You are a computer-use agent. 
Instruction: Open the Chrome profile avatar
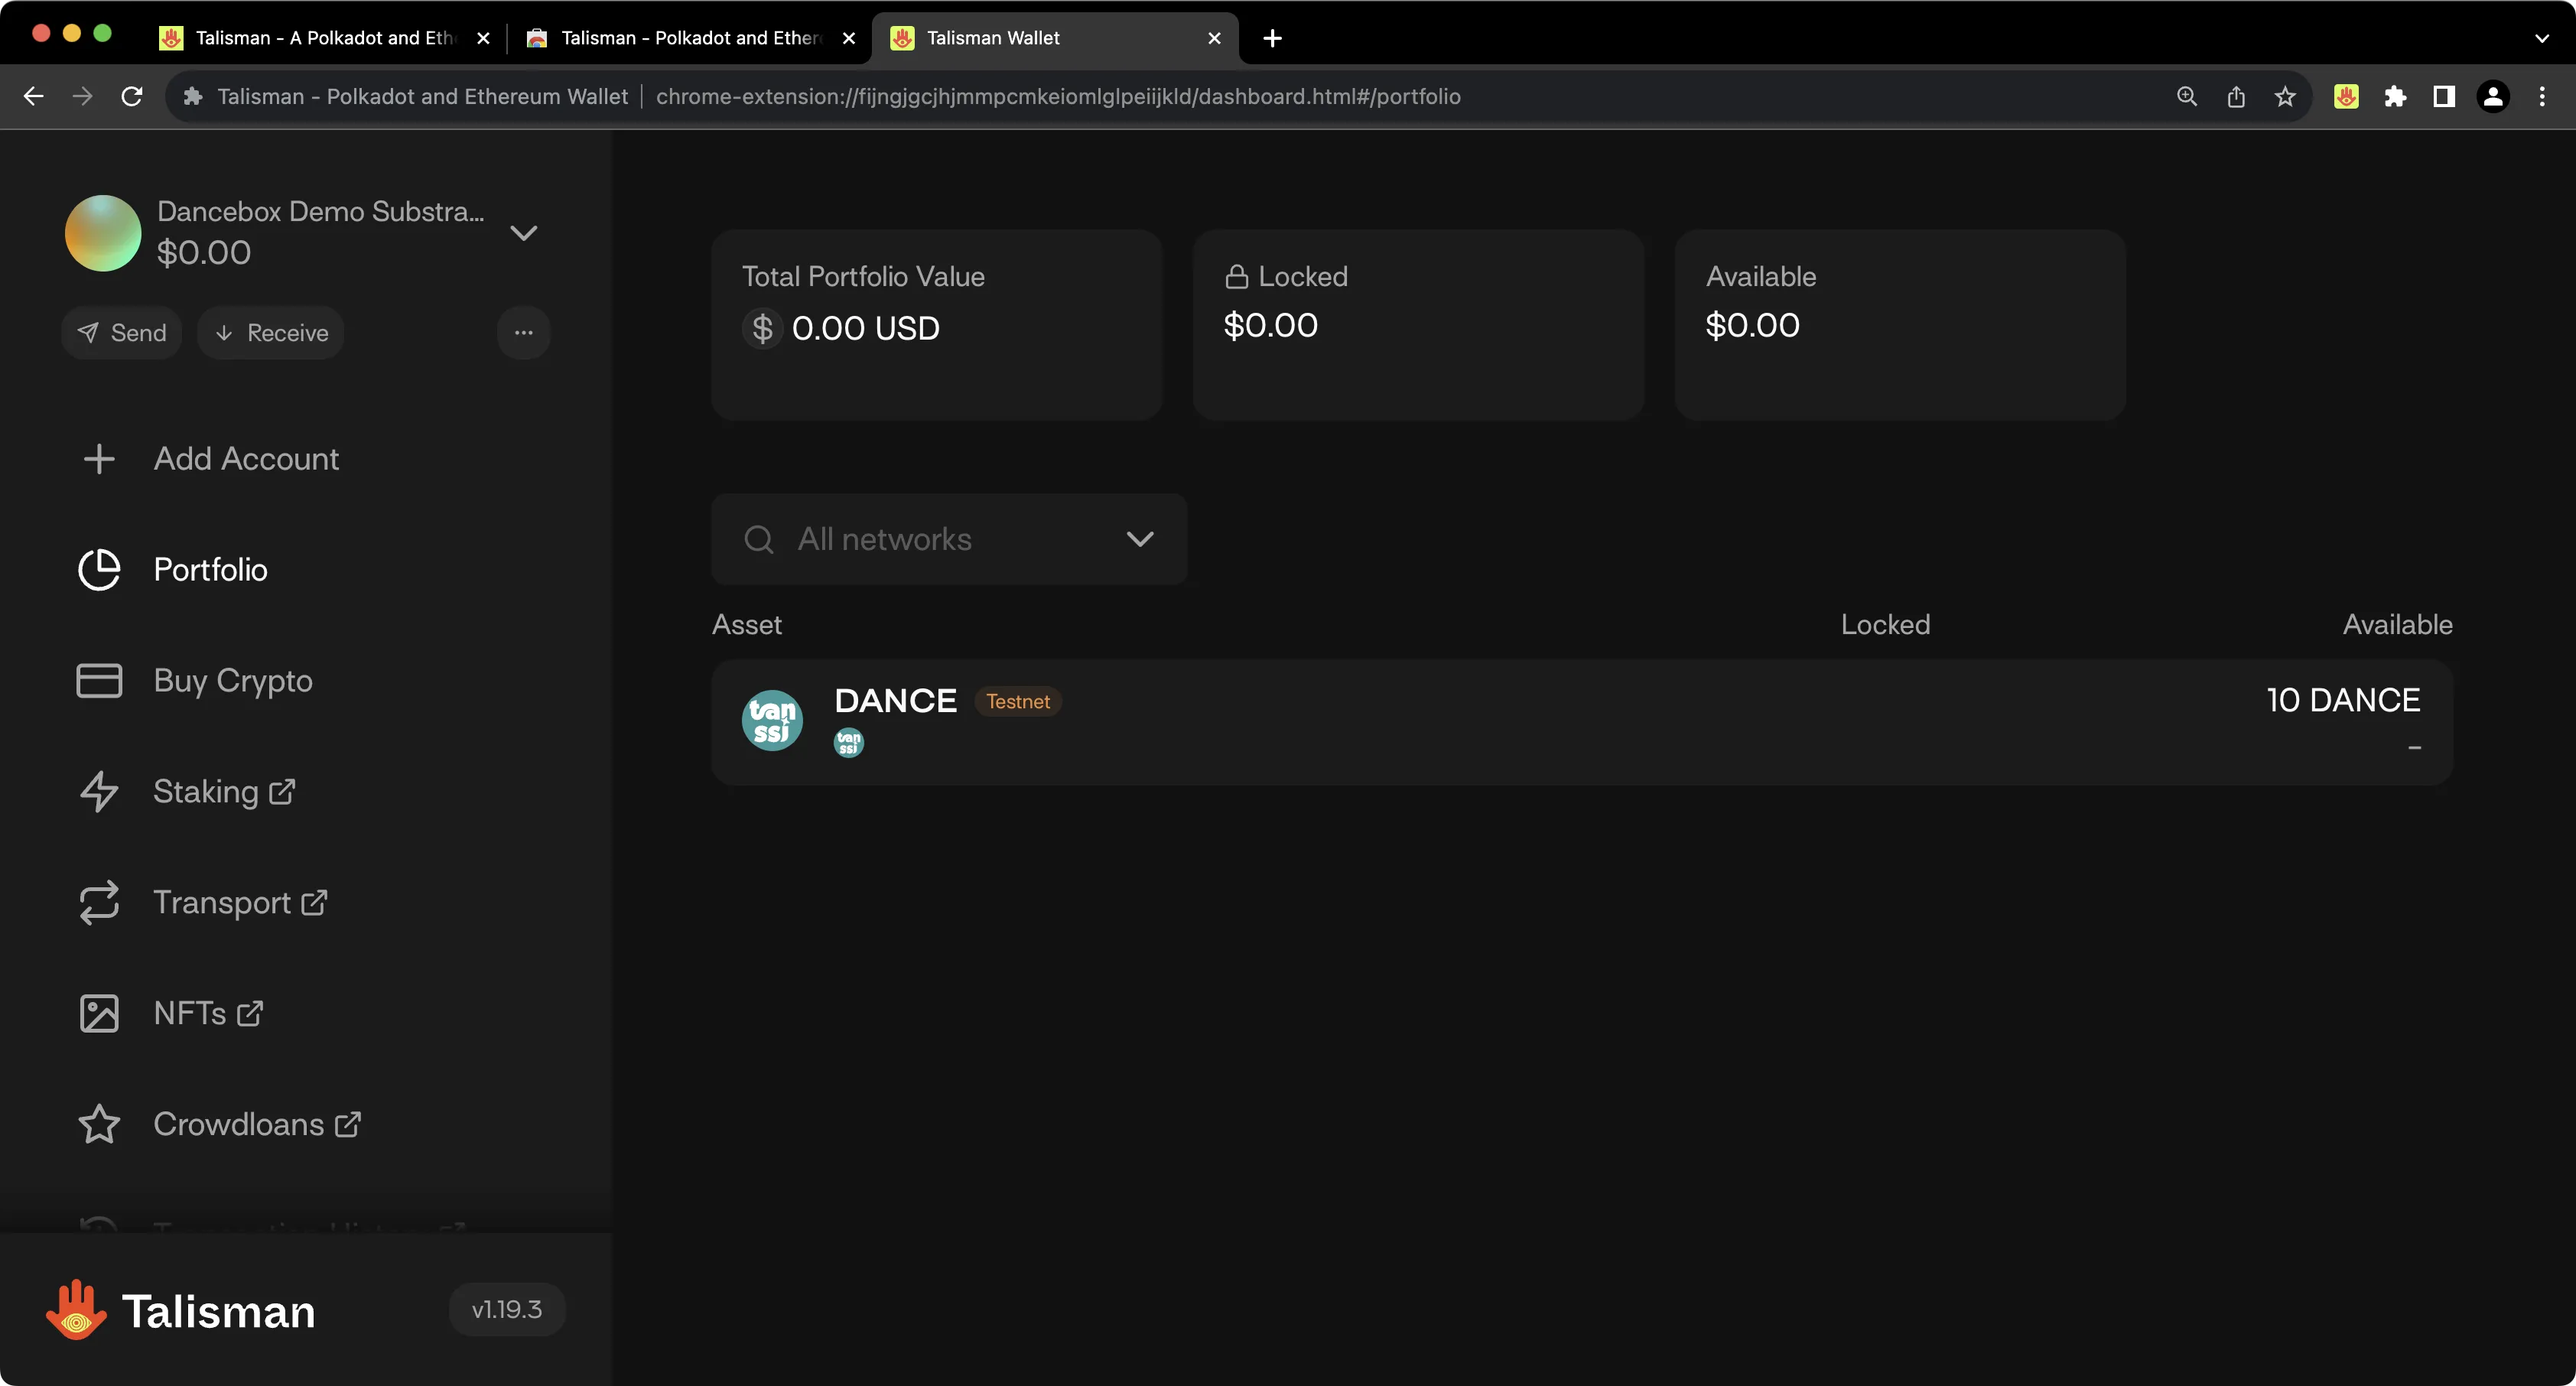(2493, 96)
